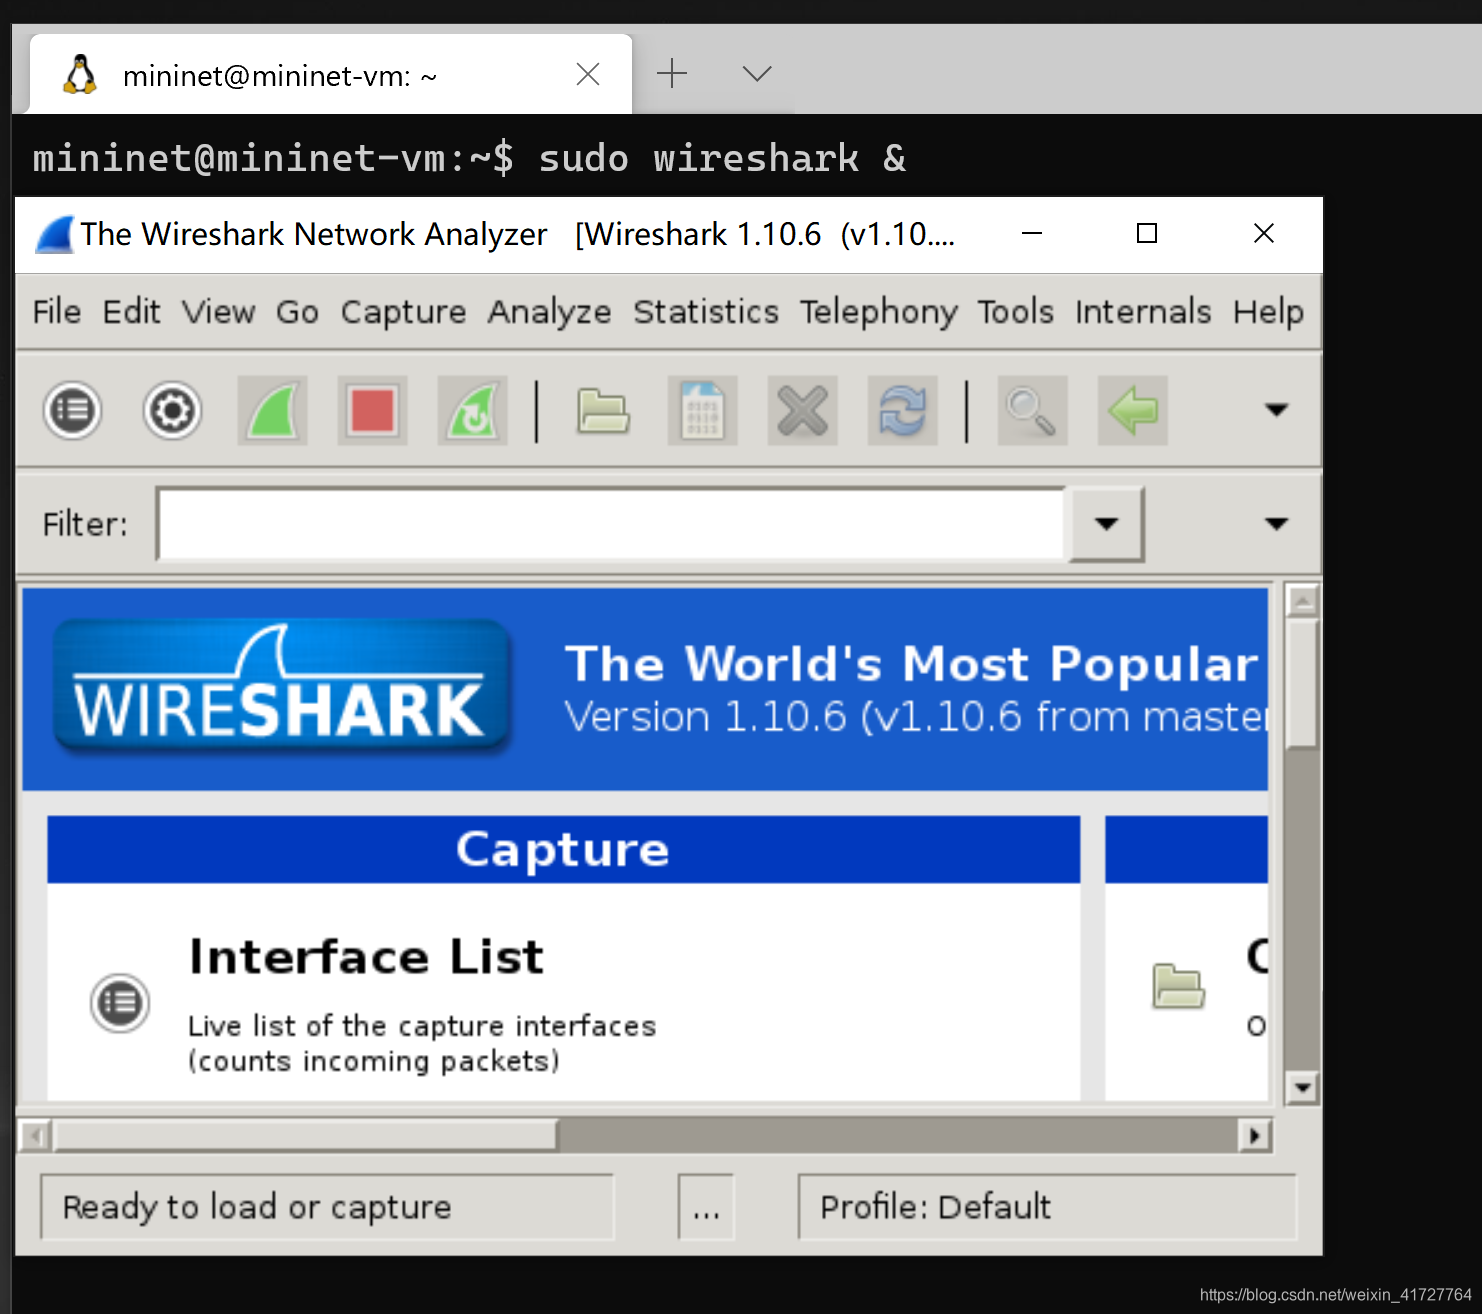1482x1314 pixels.
Task: Click 'Version 1.10.6' text in banner
Action: pyautogui.click(x=705, y=716)
